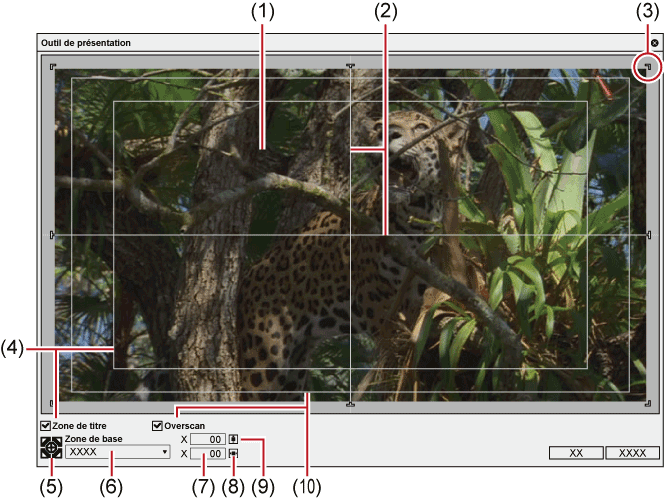The height and width of the screenshot is (500, 664).
Task: Close the Outil de présentation window
Action: tap(655, 43)
